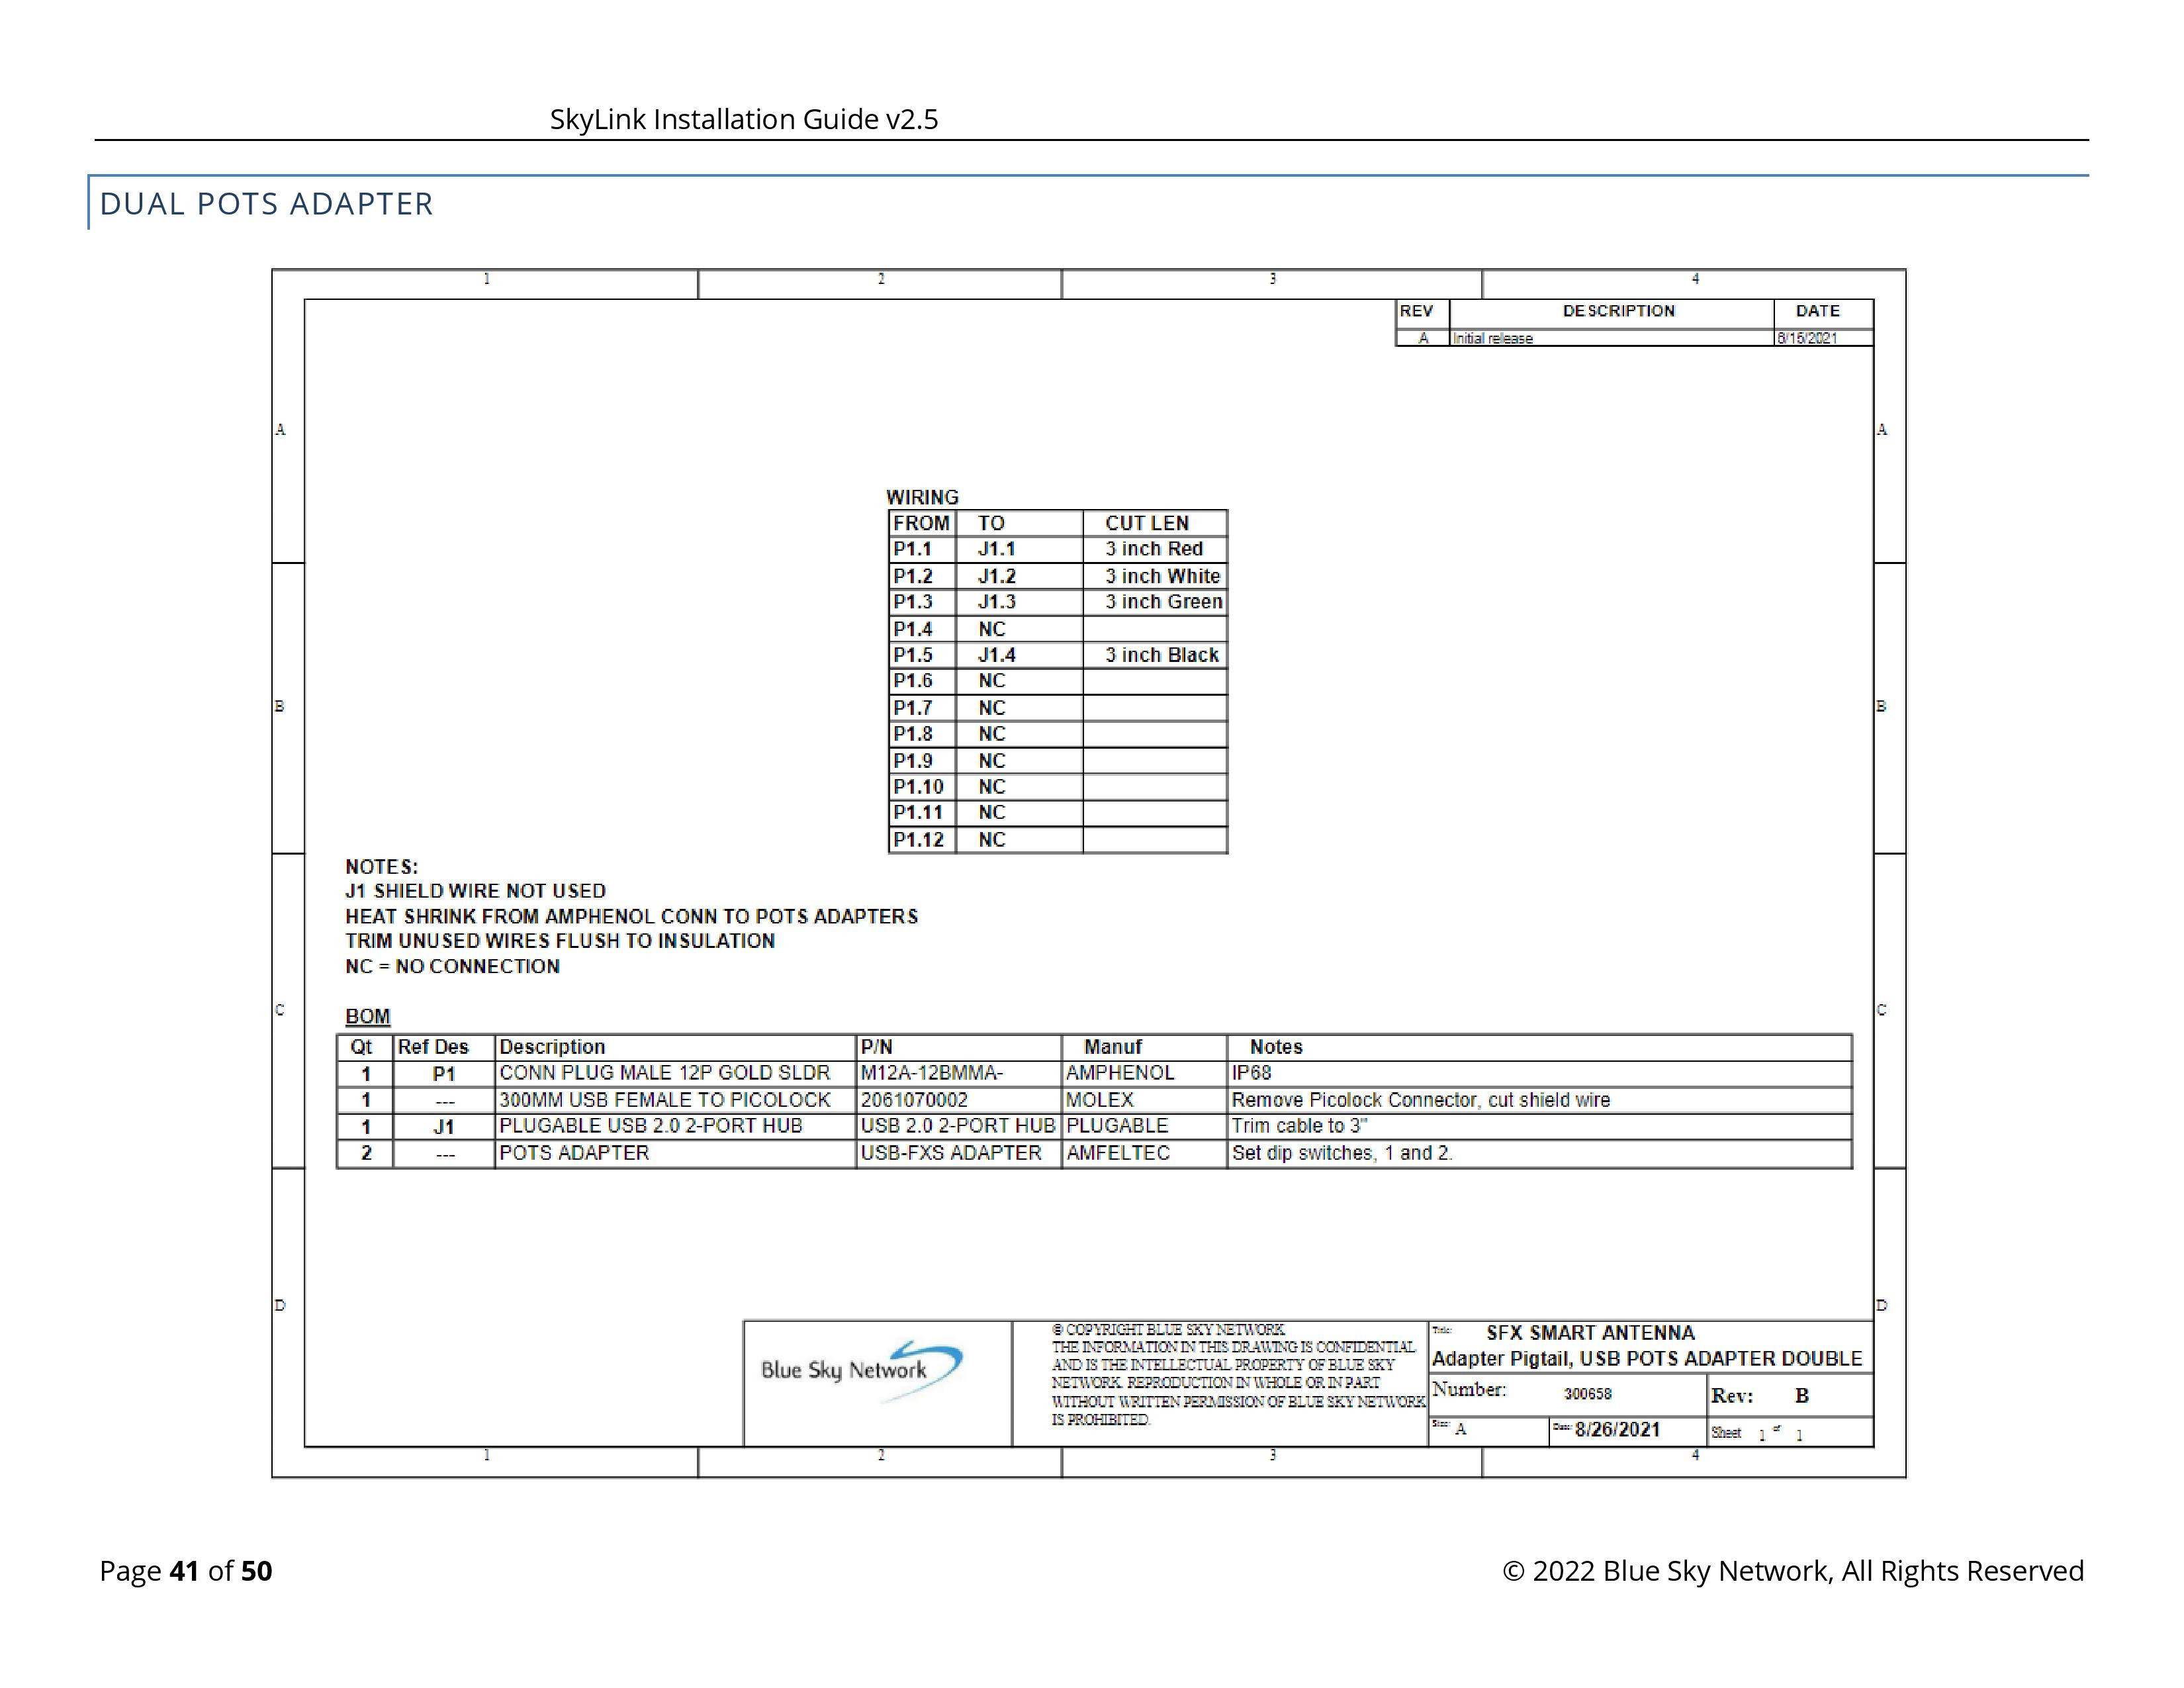Image resolution: width=2184 pixels, height=1688 pixels.
Task: Click the underlined 'BOM' heading
Action: point(367,1017)
